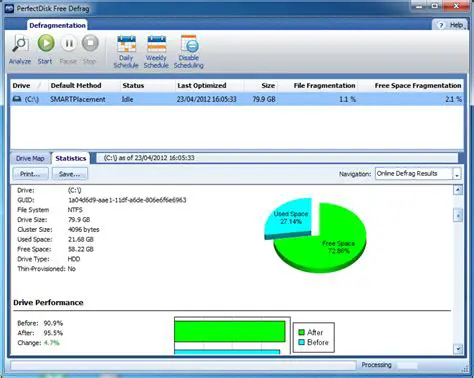
Task: Click the 58.22 GB free space value
Action: pos(81,249)
